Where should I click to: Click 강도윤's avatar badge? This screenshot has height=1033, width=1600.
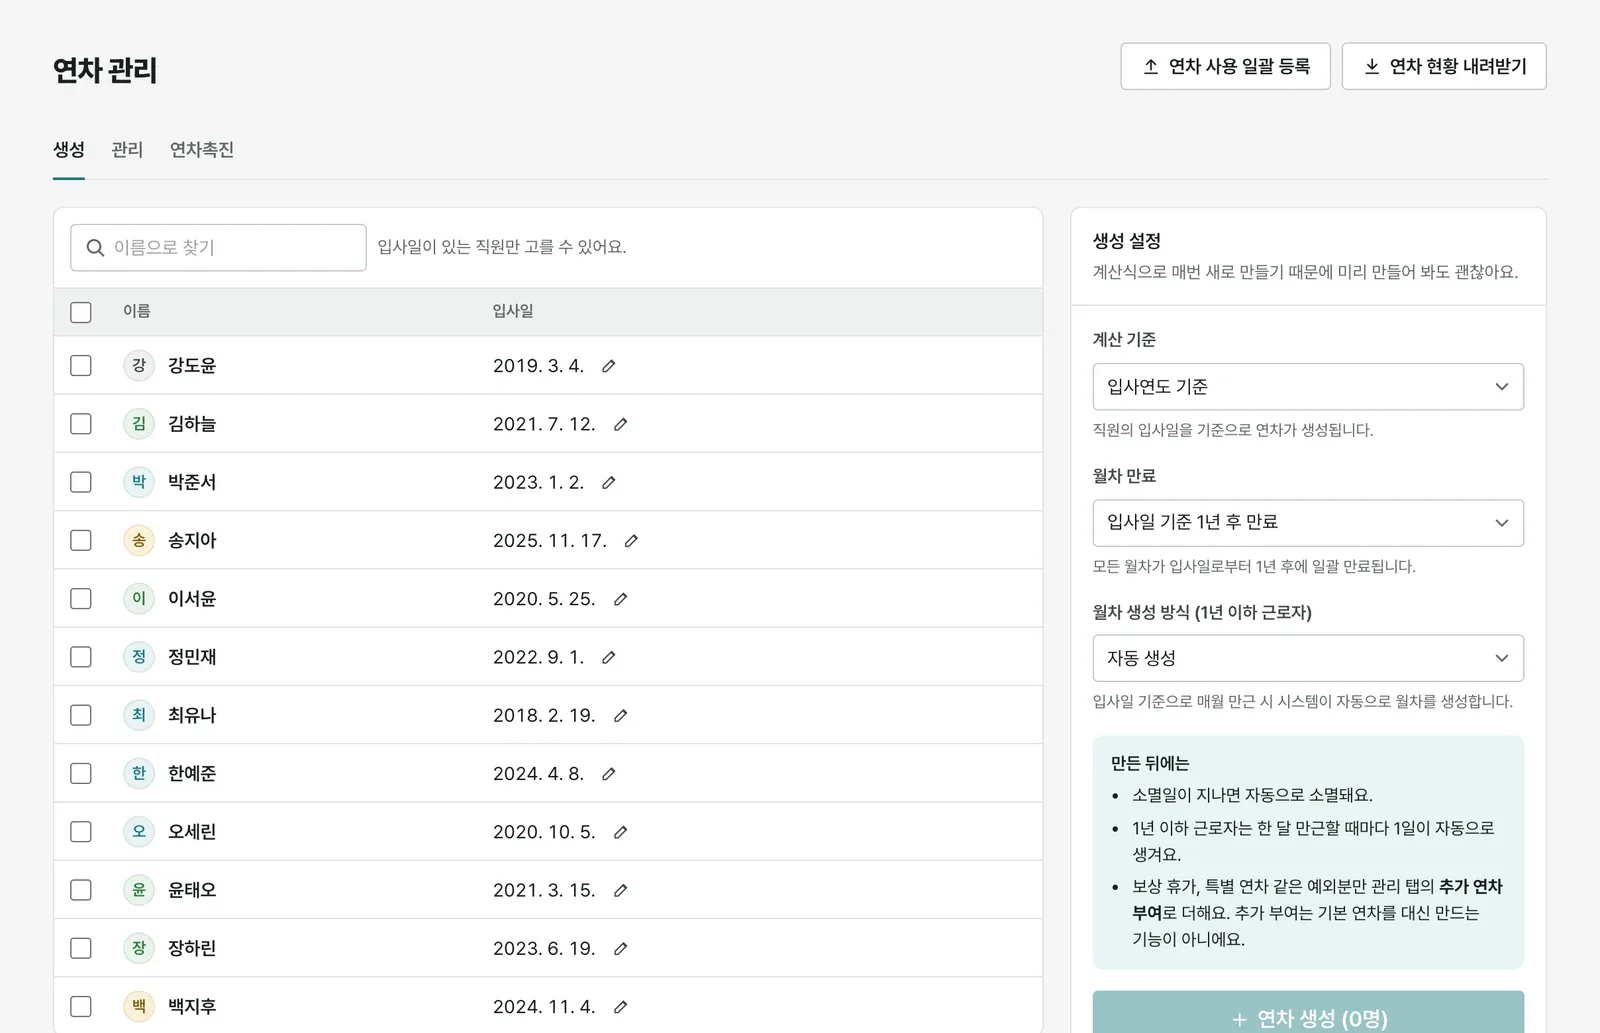139,365
